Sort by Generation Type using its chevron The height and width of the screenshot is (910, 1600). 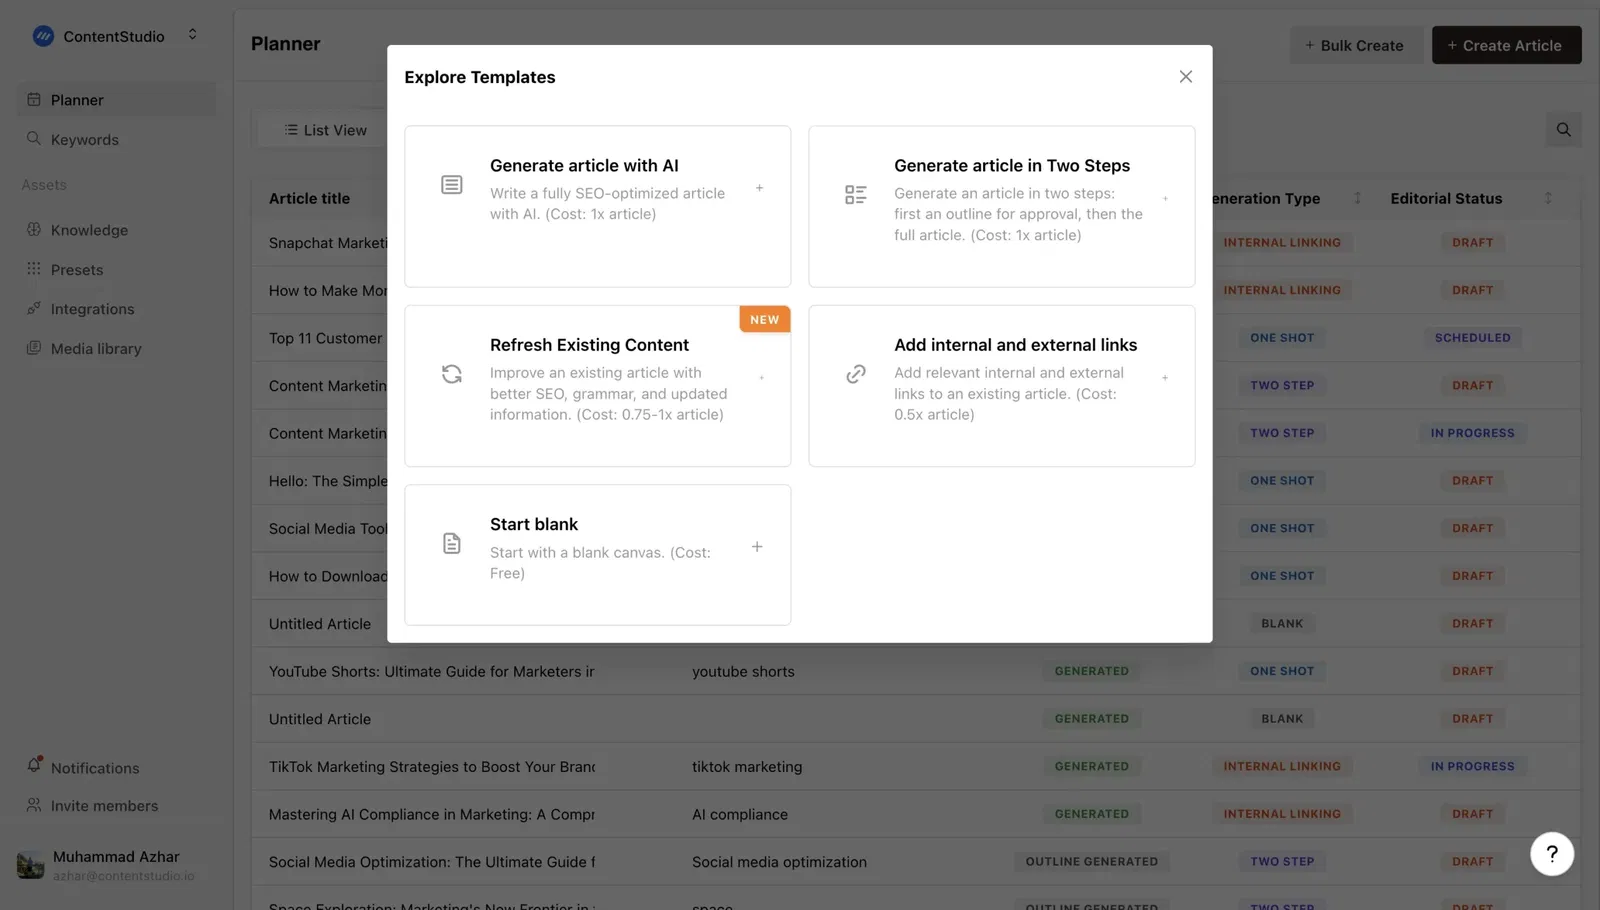[x=1358, y=198]
